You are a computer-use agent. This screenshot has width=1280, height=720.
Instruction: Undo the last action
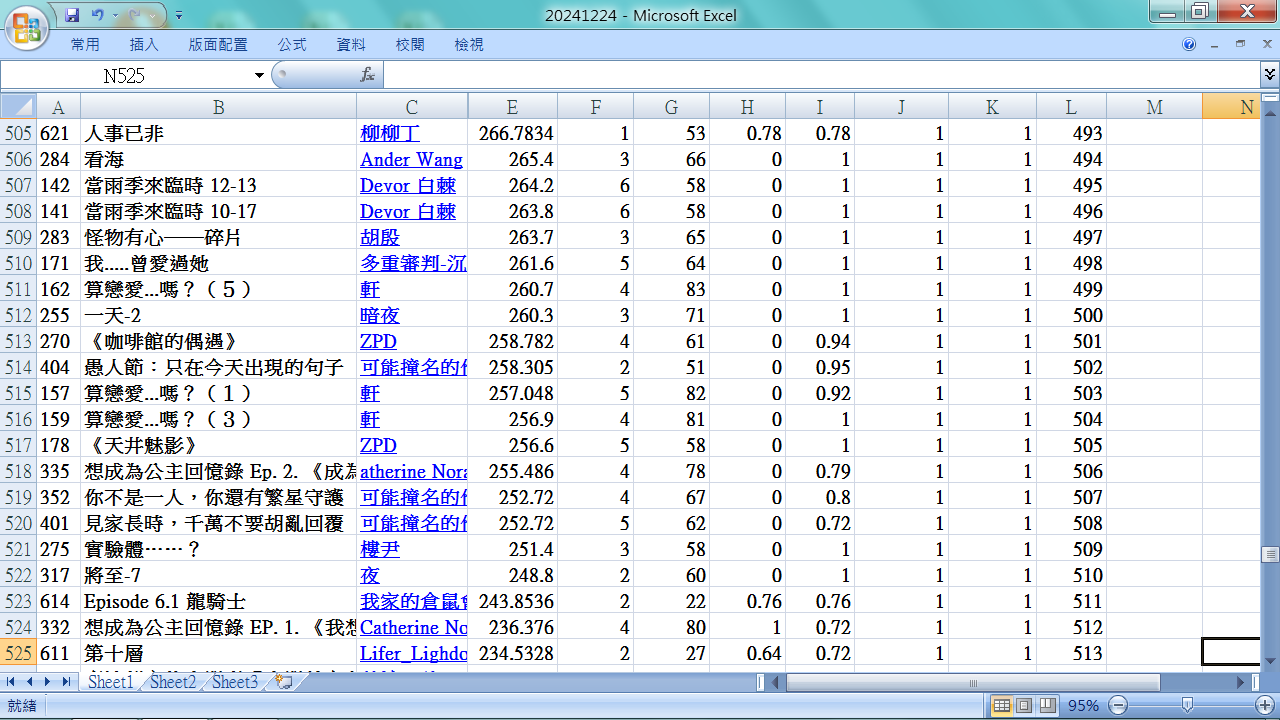[x=98, y=15]
